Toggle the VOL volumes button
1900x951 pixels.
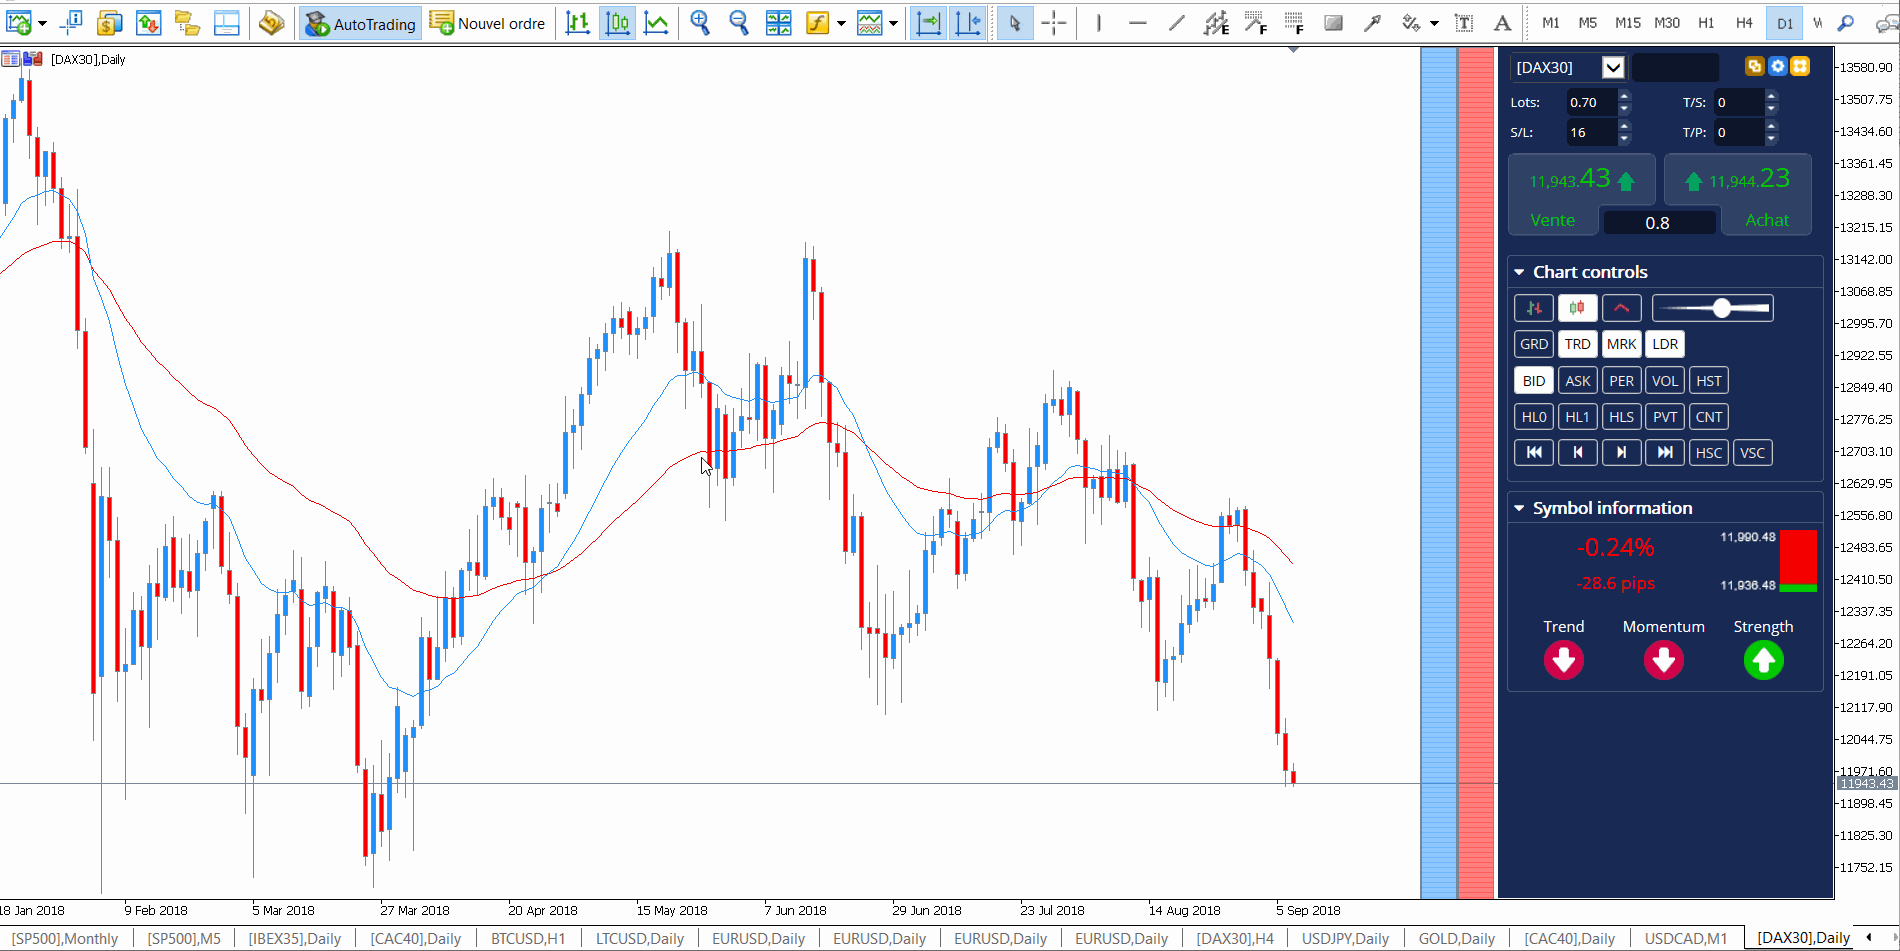click(1665, 381)
